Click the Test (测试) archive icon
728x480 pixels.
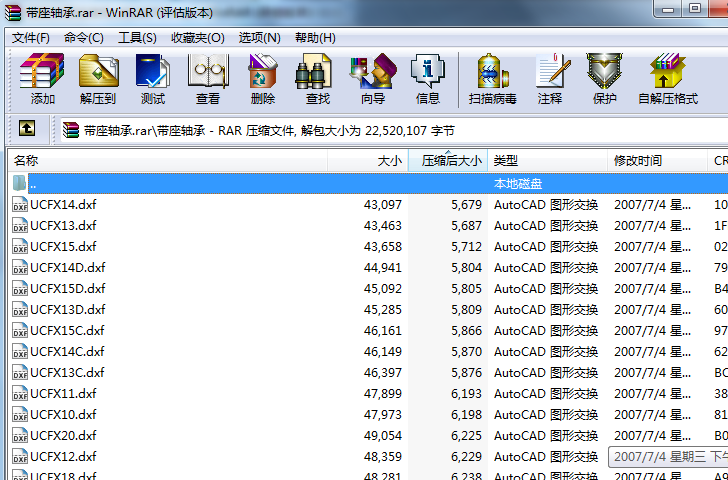click(x=153, y=71)
